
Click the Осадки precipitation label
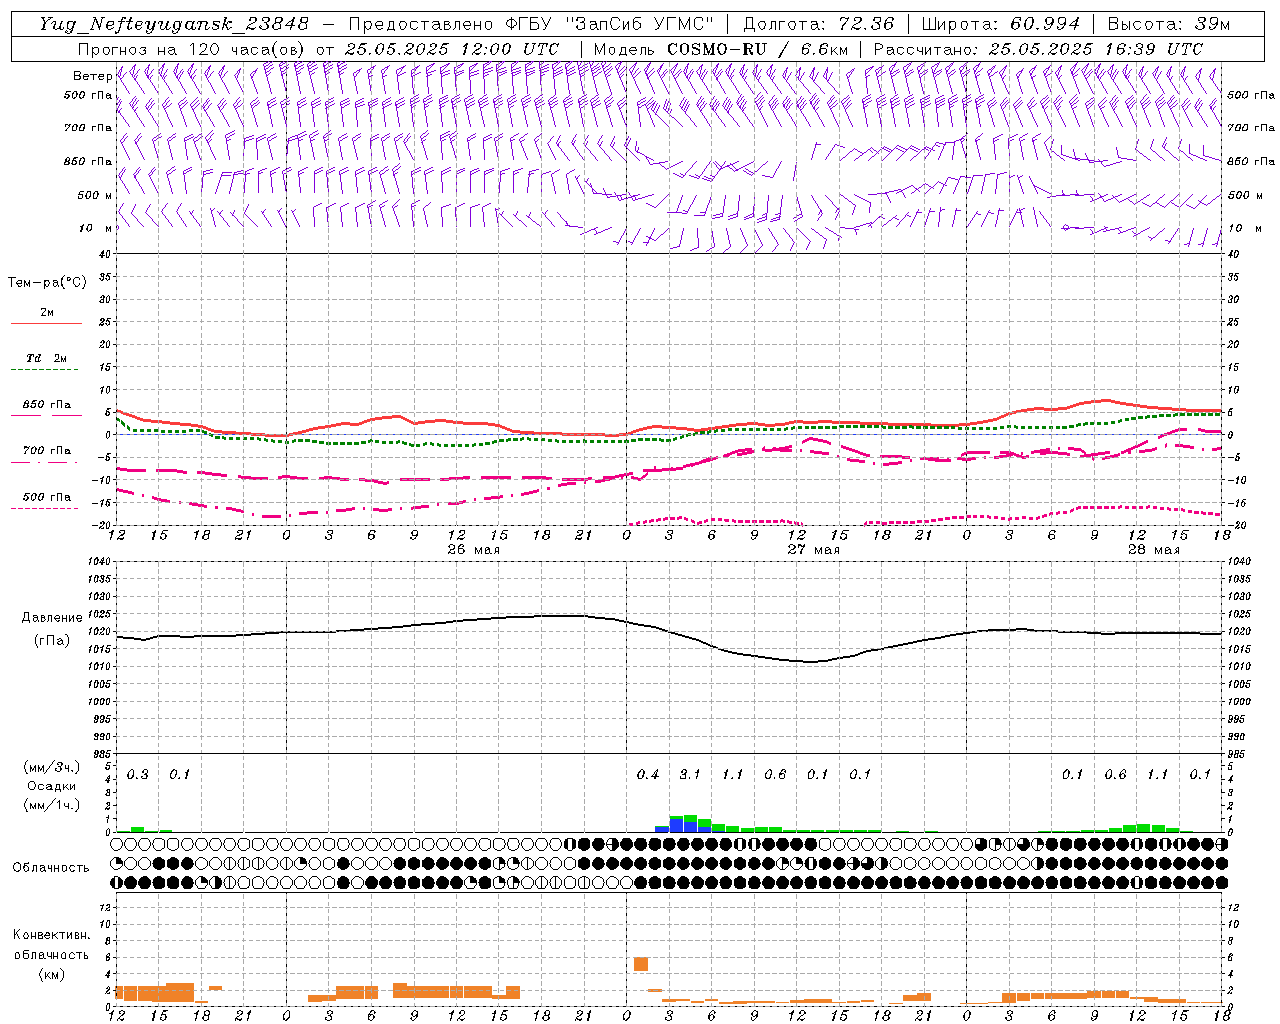[51, 786]
